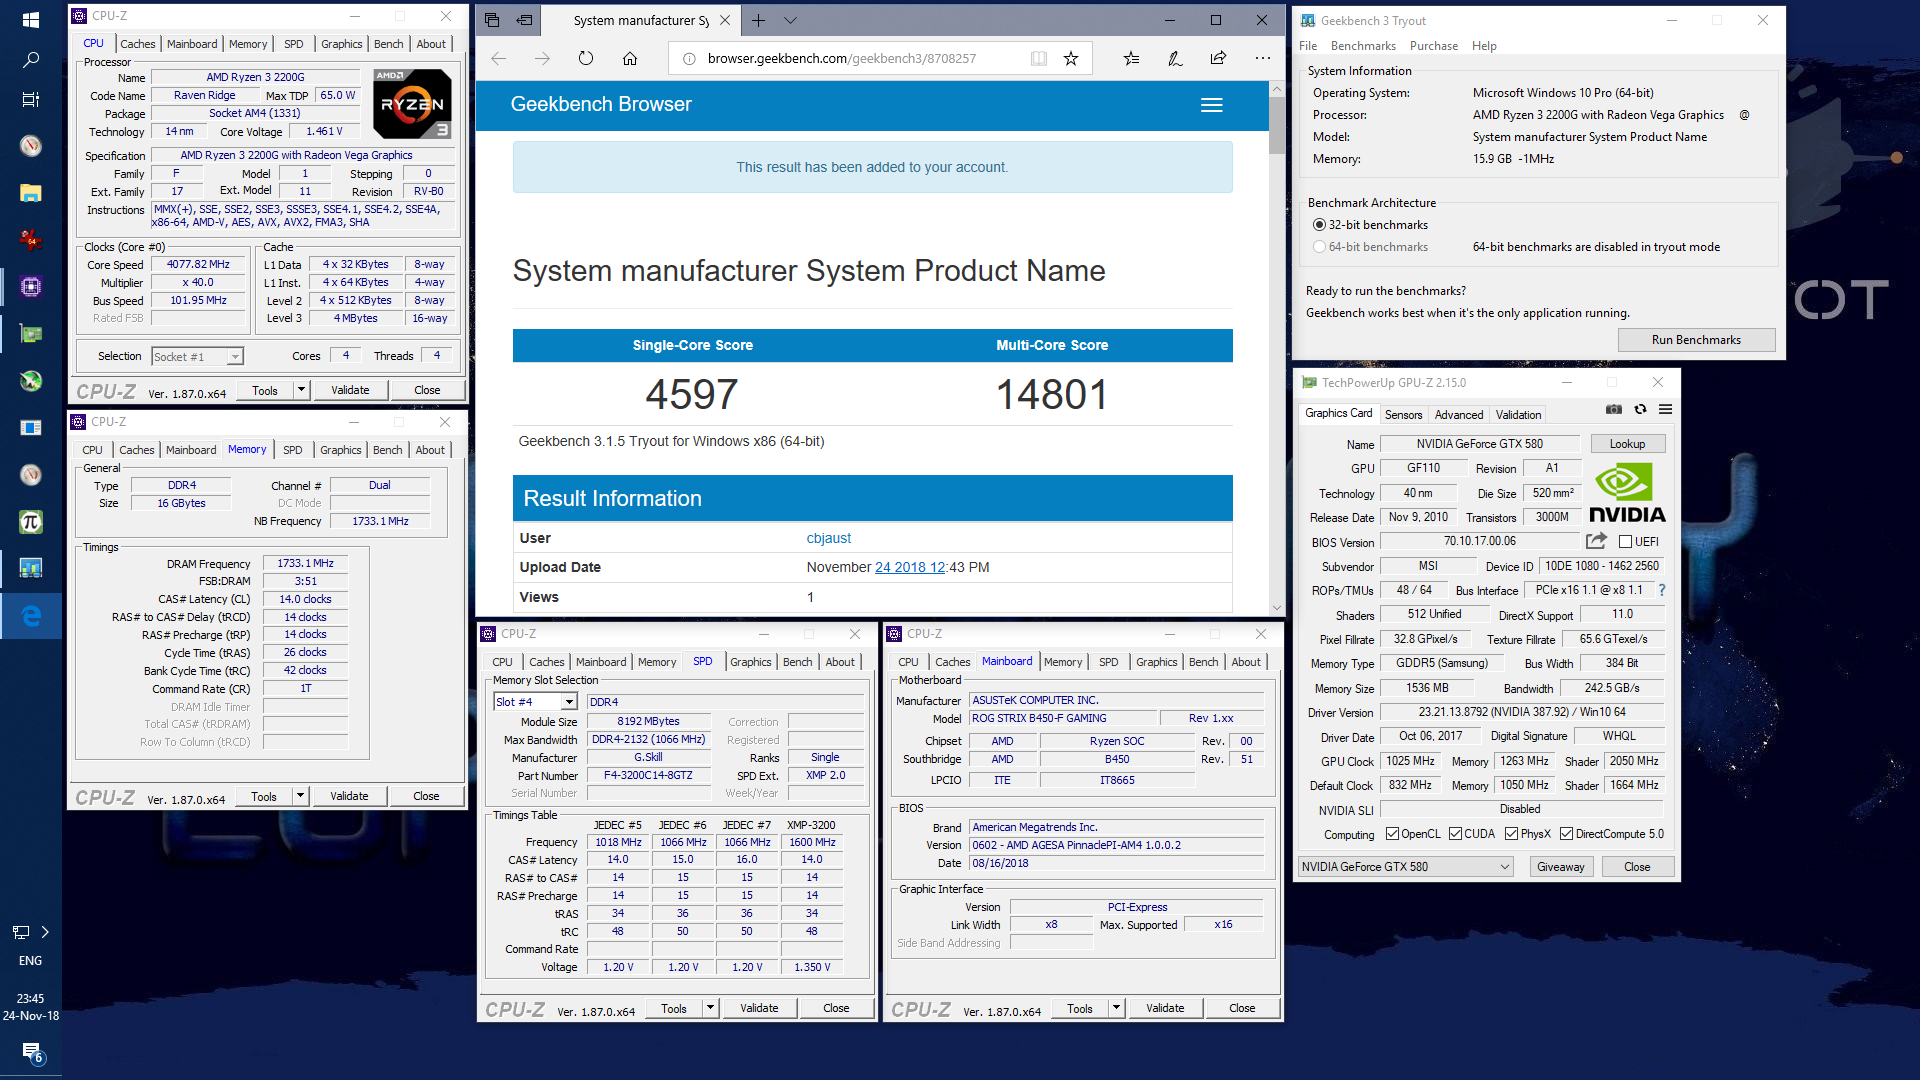Click Run Benchmarks button
This screenshot has width=1920, height=1080.
pyautogui.click(x=1696, y=340)
